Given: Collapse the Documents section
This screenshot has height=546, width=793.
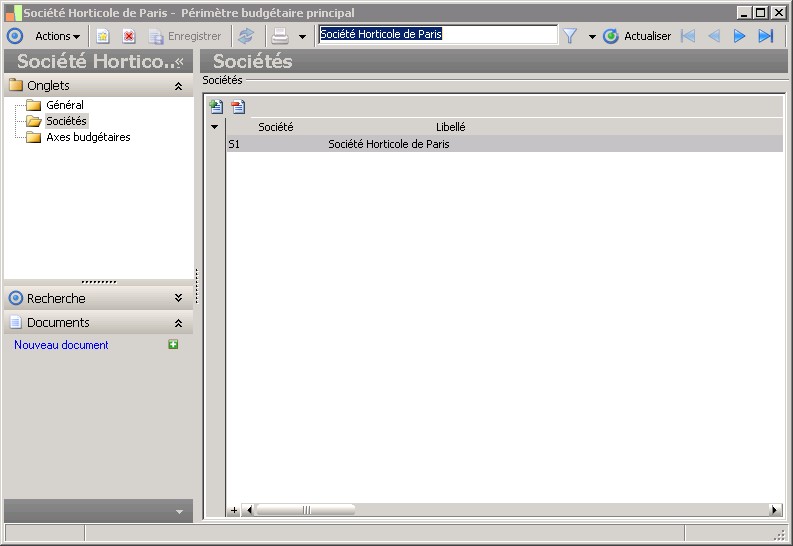Looking at the screenshot, I should click(179, 323).
